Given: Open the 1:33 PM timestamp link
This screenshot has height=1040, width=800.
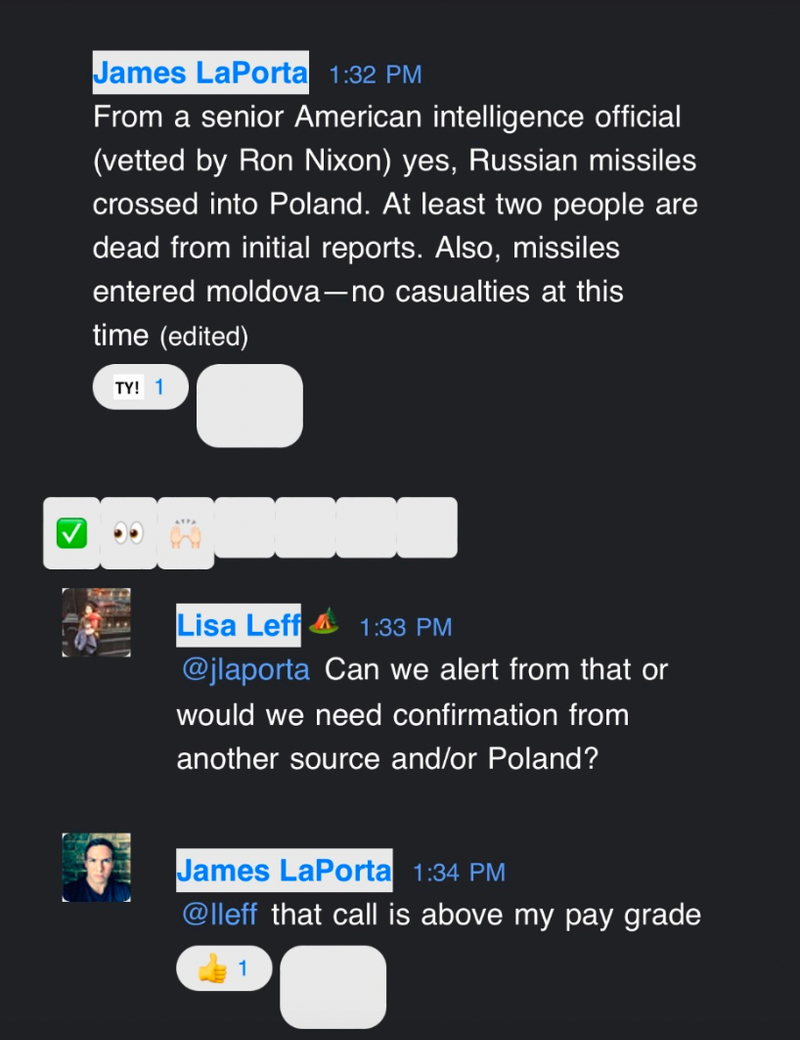Looking at the screenshot, I should [405, 627].
